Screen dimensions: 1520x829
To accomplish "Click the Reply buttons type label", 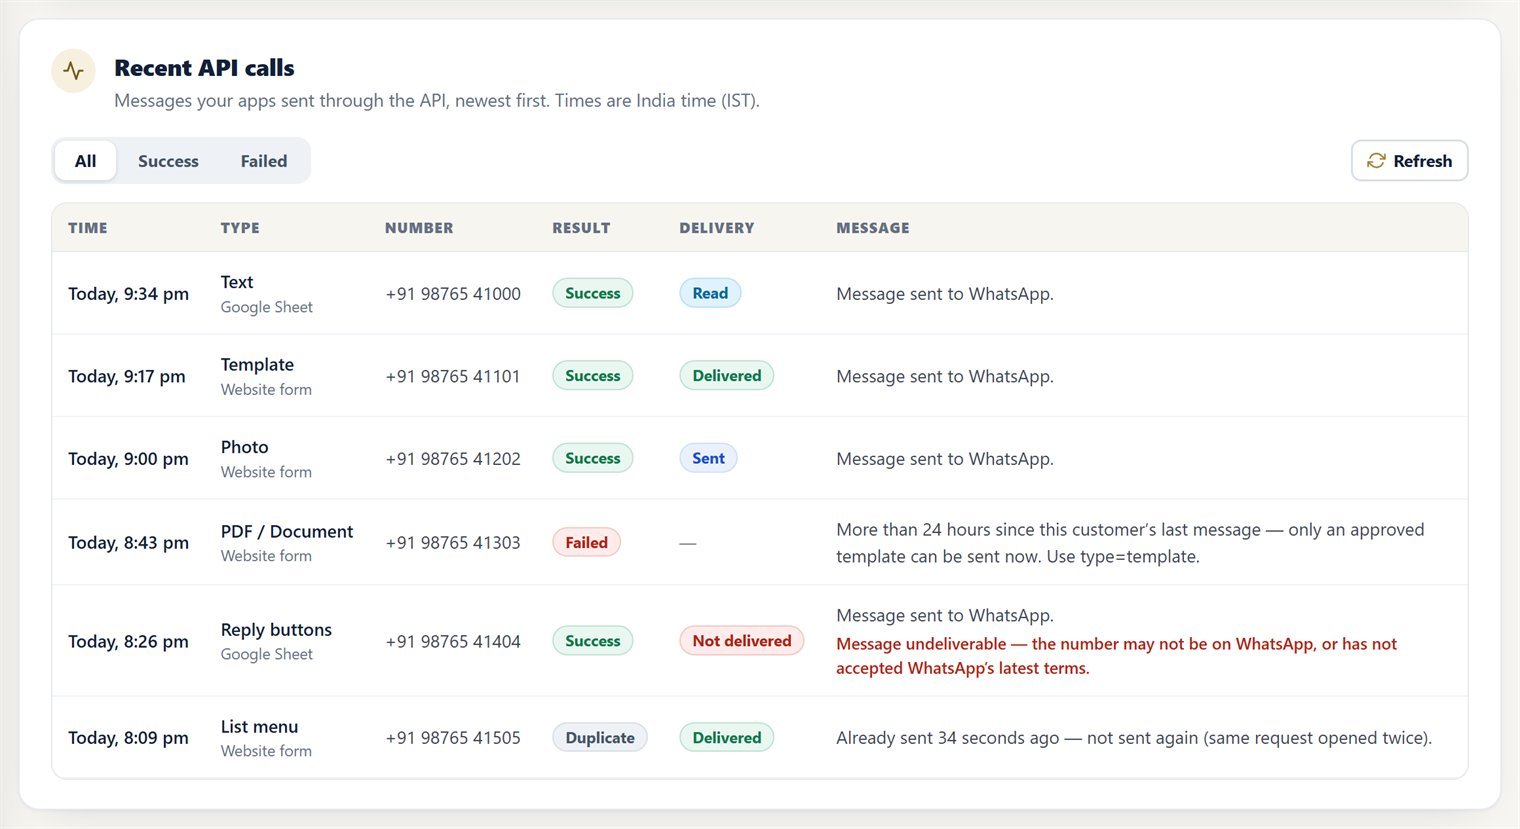I will (x=276, y=630).
